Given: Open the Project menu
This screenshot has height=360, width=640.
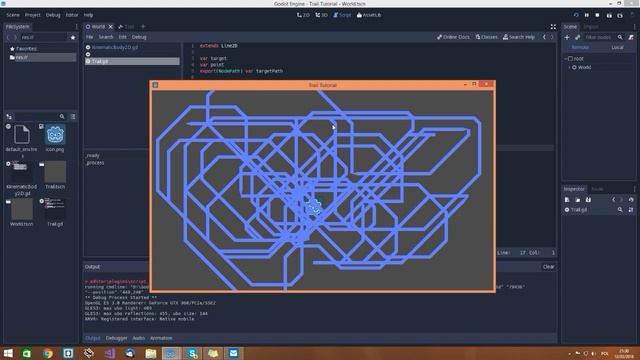Looking at the screenshot, I should [x=33, y=15].
